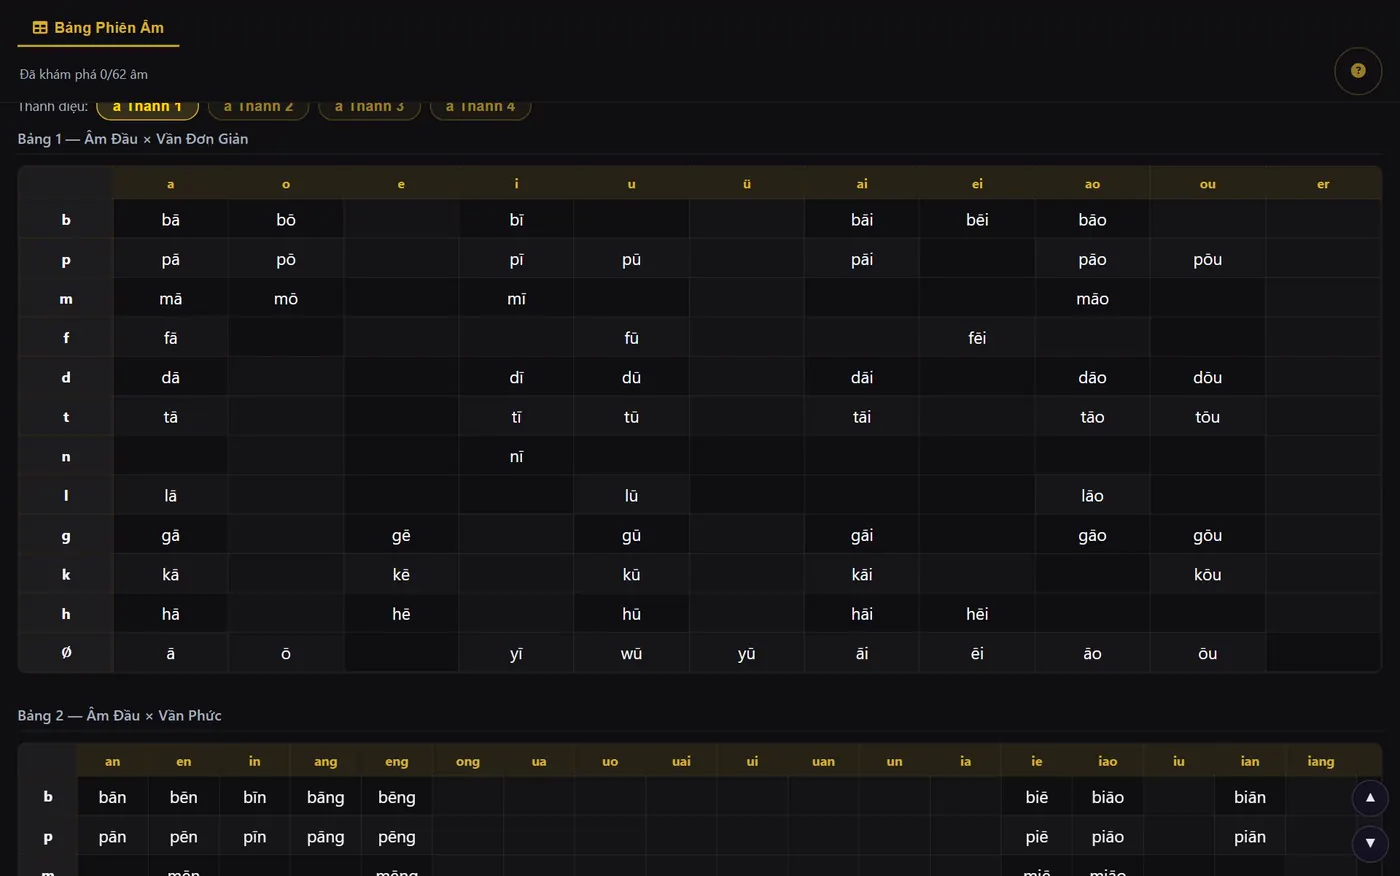Select the Thanh 3 tone pill
1400x876 pixels.
[370, 107]
